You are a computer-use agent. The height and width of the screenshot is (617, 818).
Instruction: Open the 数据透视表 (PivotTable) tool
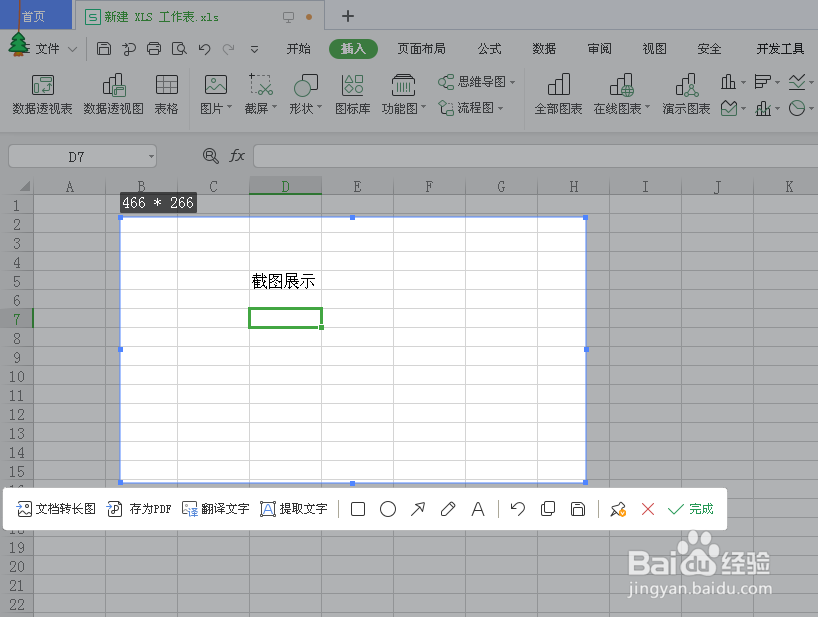[41, 95]
